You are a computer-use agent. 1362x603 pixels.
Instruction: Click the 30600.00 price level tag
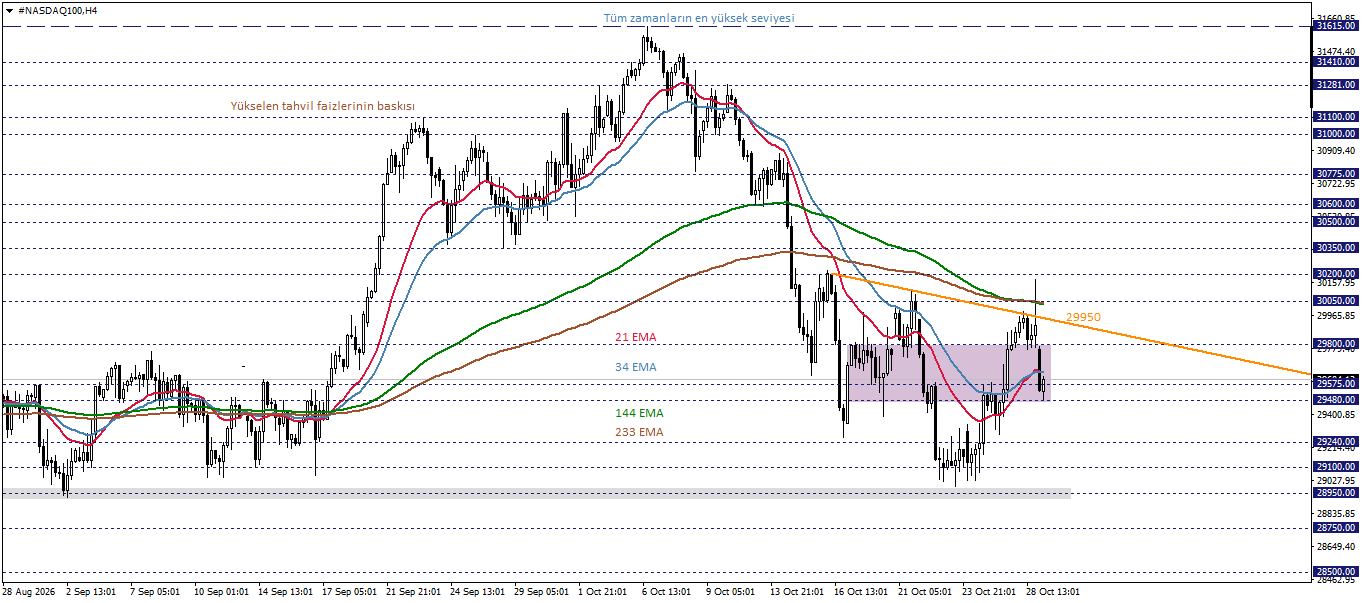[x=1335, y=204]
